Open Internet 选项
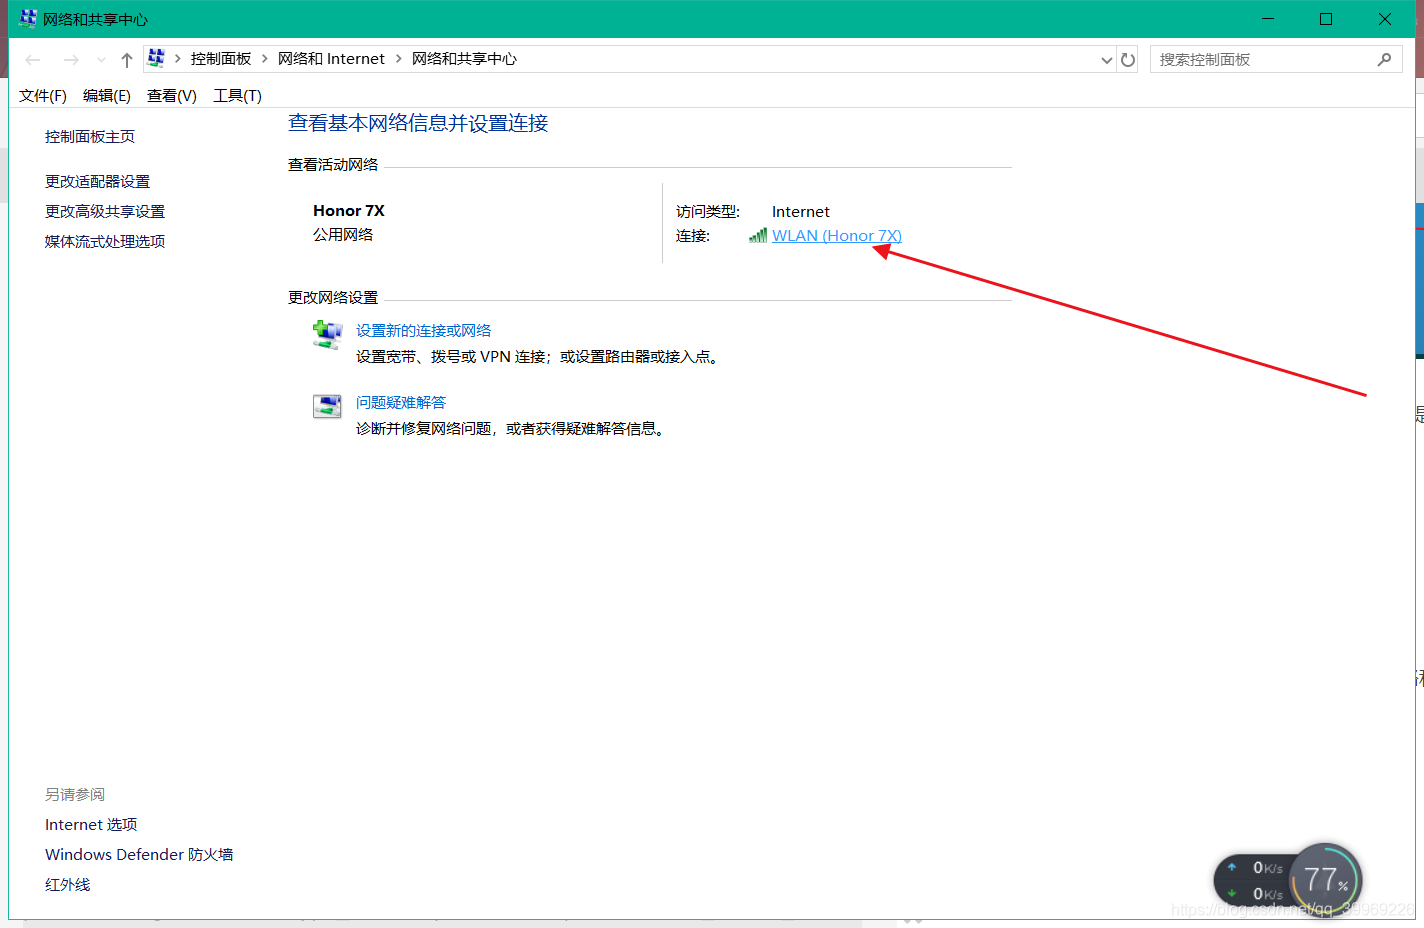1424x928 pixels. coord(91,825)
